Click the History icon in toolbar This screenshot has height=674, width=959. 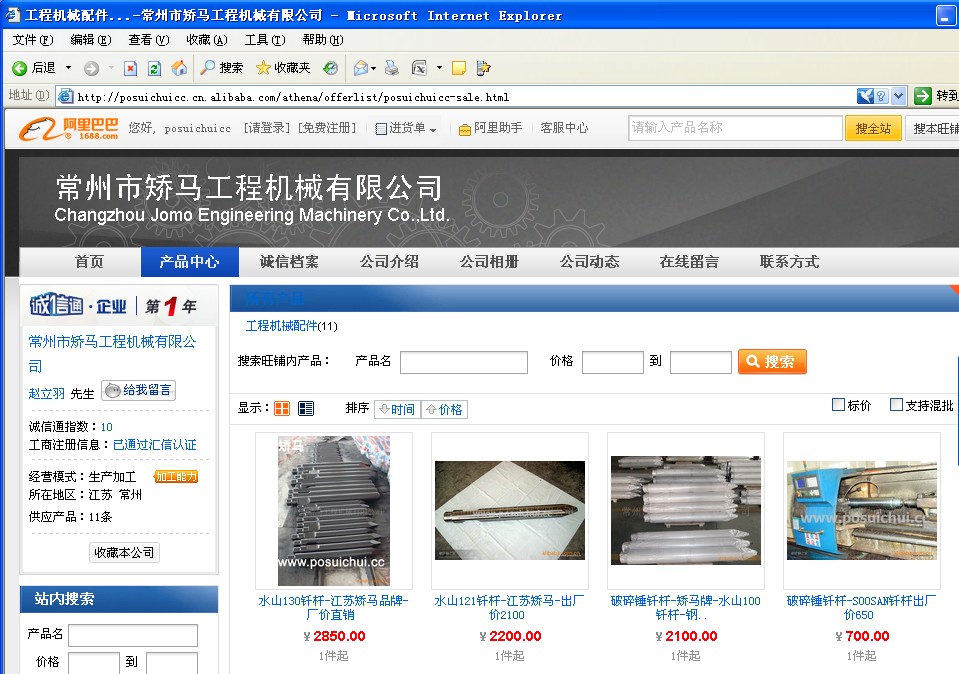click(330, 68)
